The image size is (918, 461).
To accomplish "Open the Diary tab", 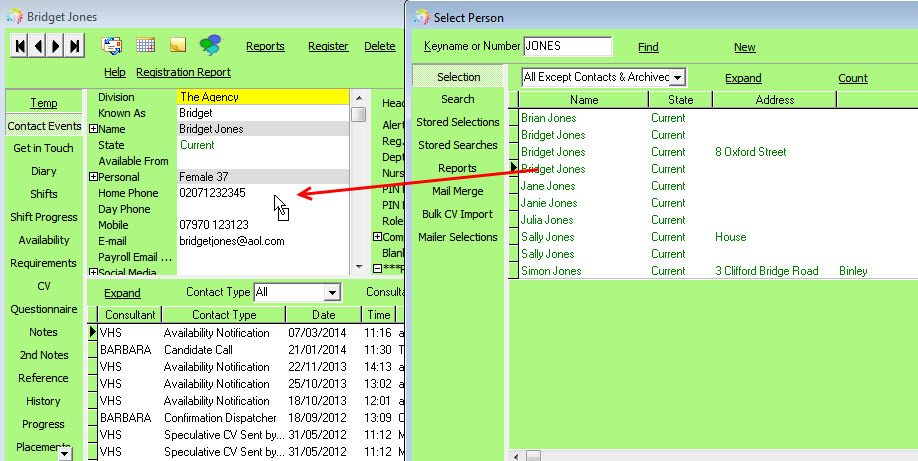I will (44, 172).
